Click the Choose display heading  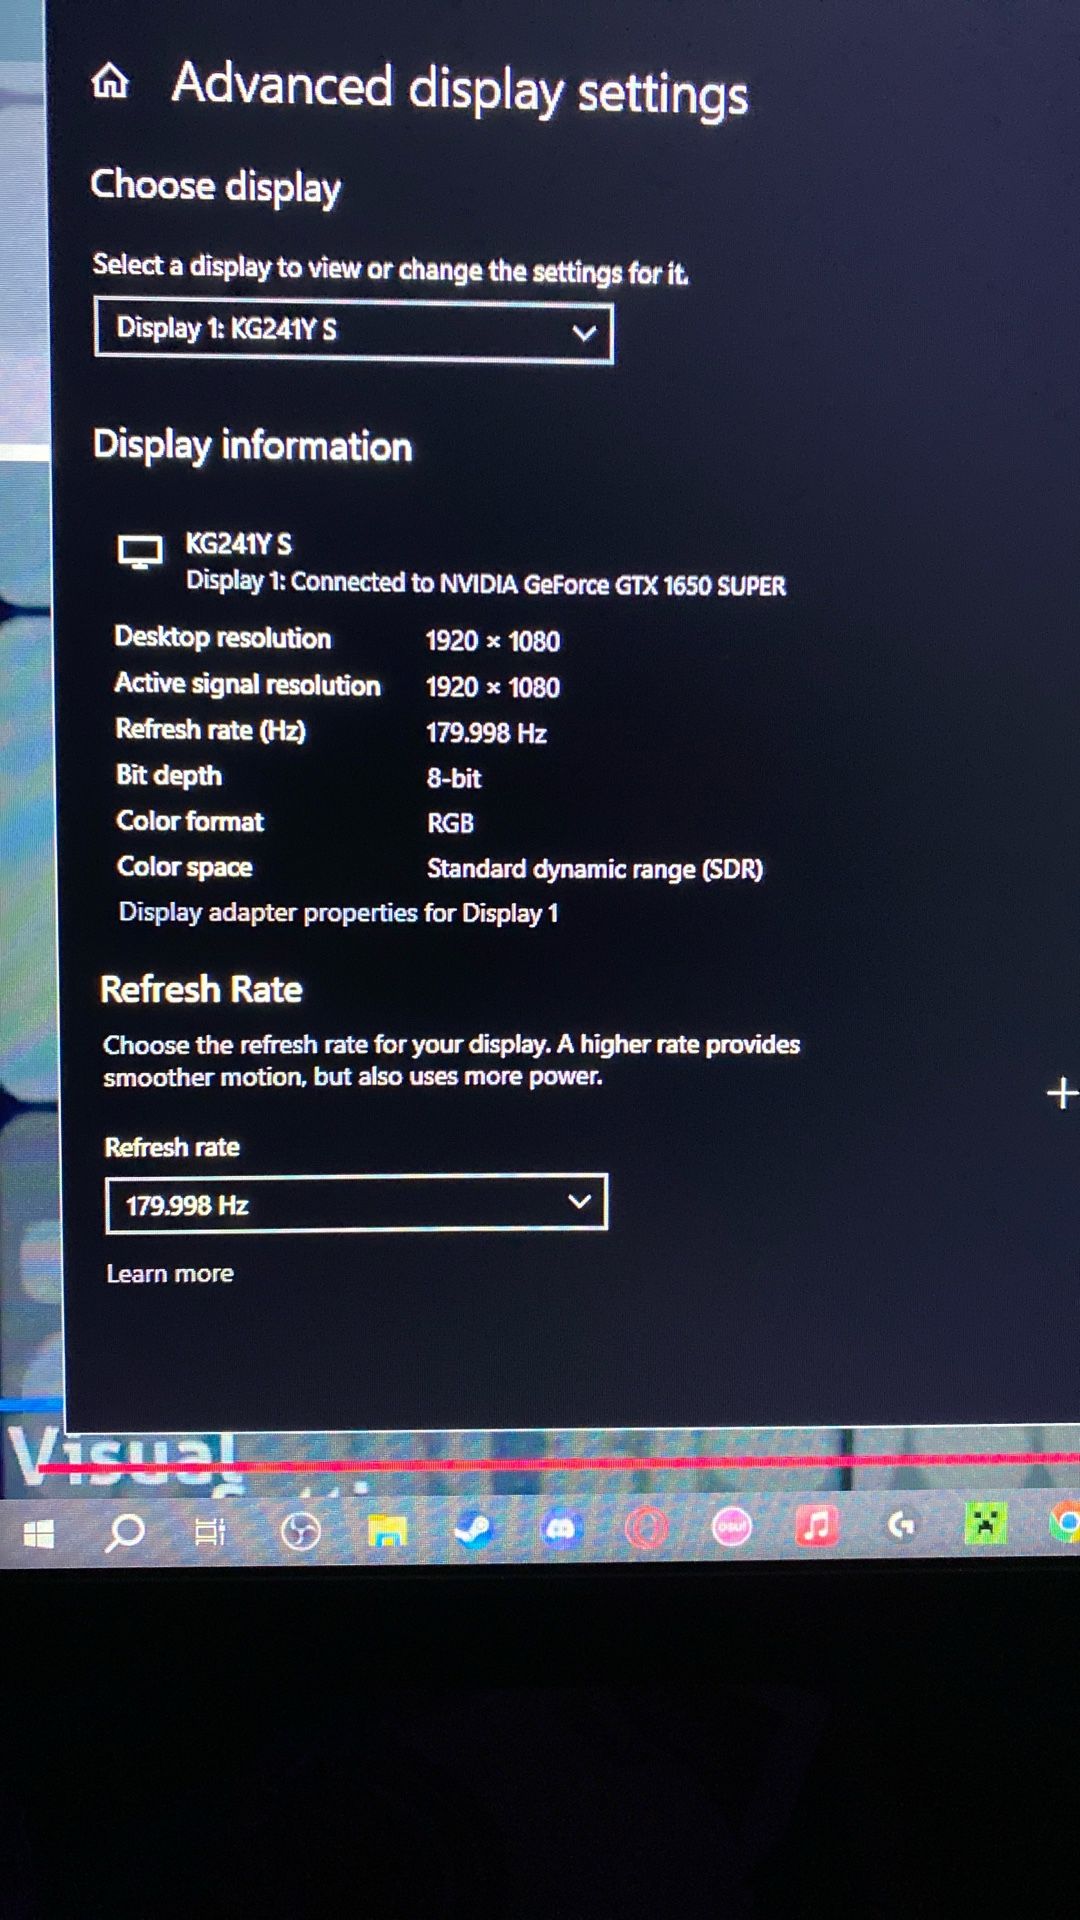216,187
